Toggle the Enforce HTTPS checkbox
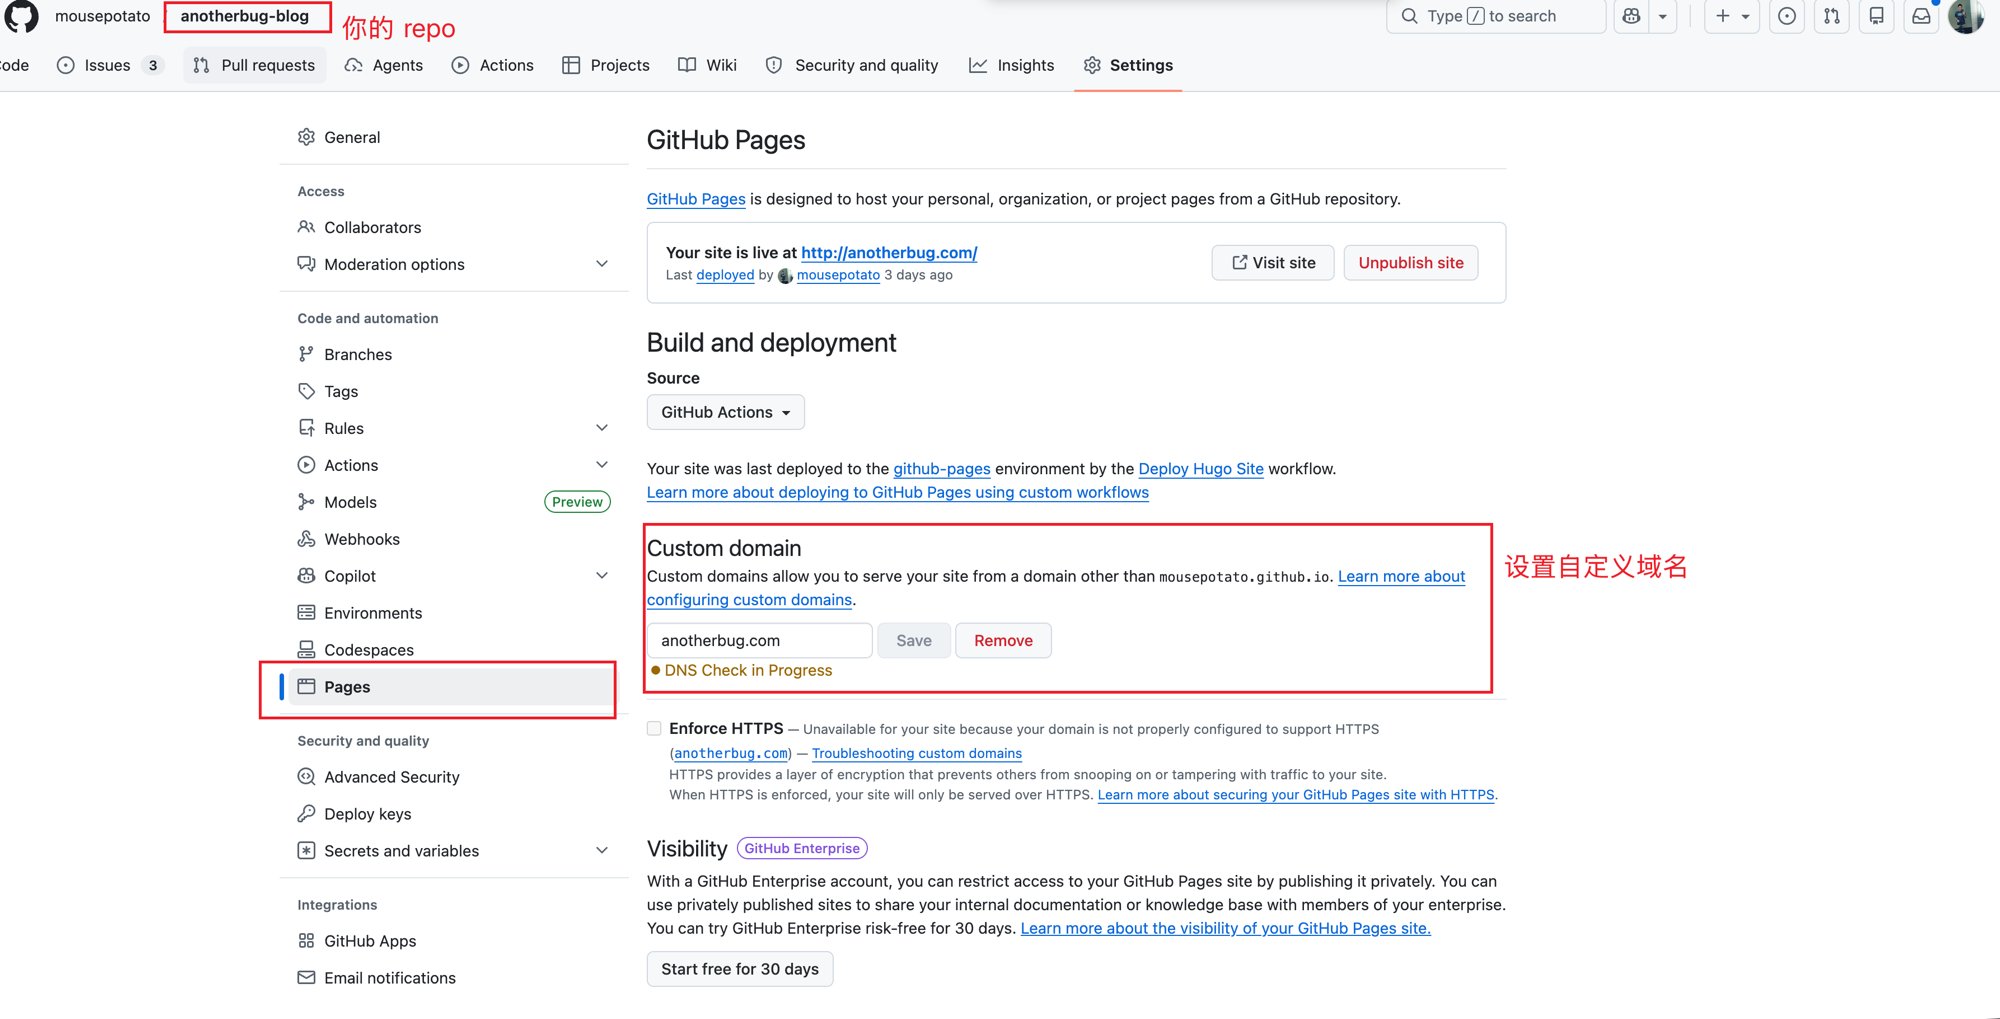 [x=654, y=728]
